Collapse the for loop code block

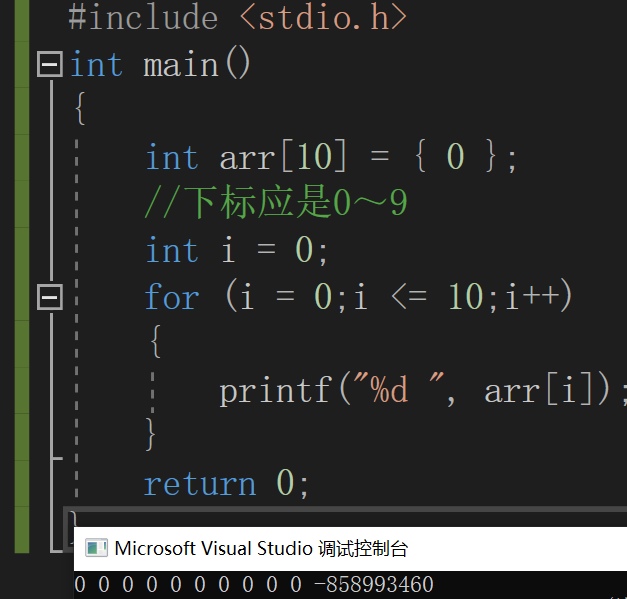pos(50,297)
